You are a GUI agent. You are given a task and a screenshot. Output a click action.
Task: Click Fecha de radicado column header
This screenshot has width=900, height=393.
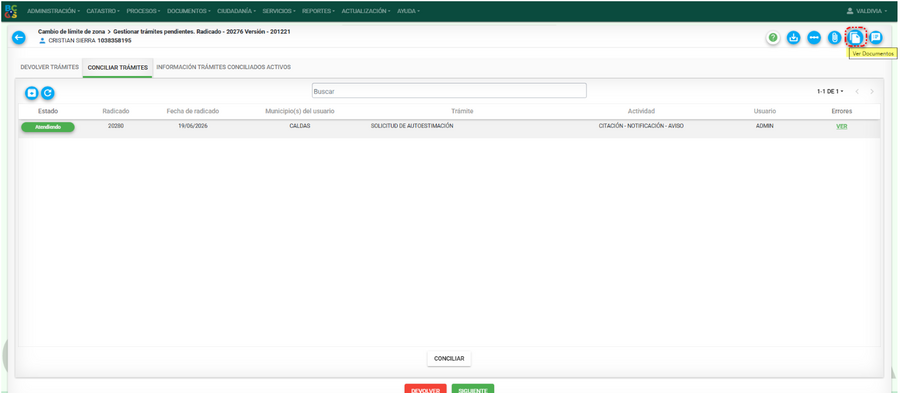click(x=193, y=111)
